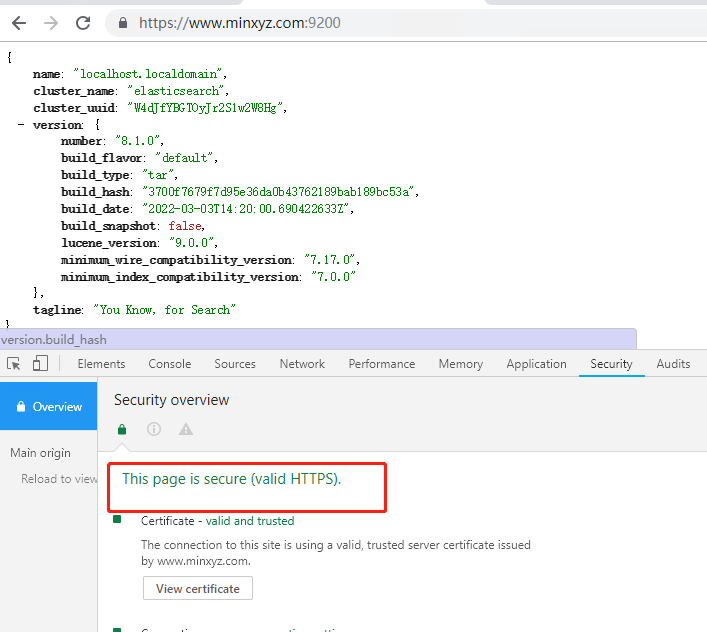Toggle the device toolbar icon in DevTools
This screenshot has width=707, height=632.
point(40,363)
